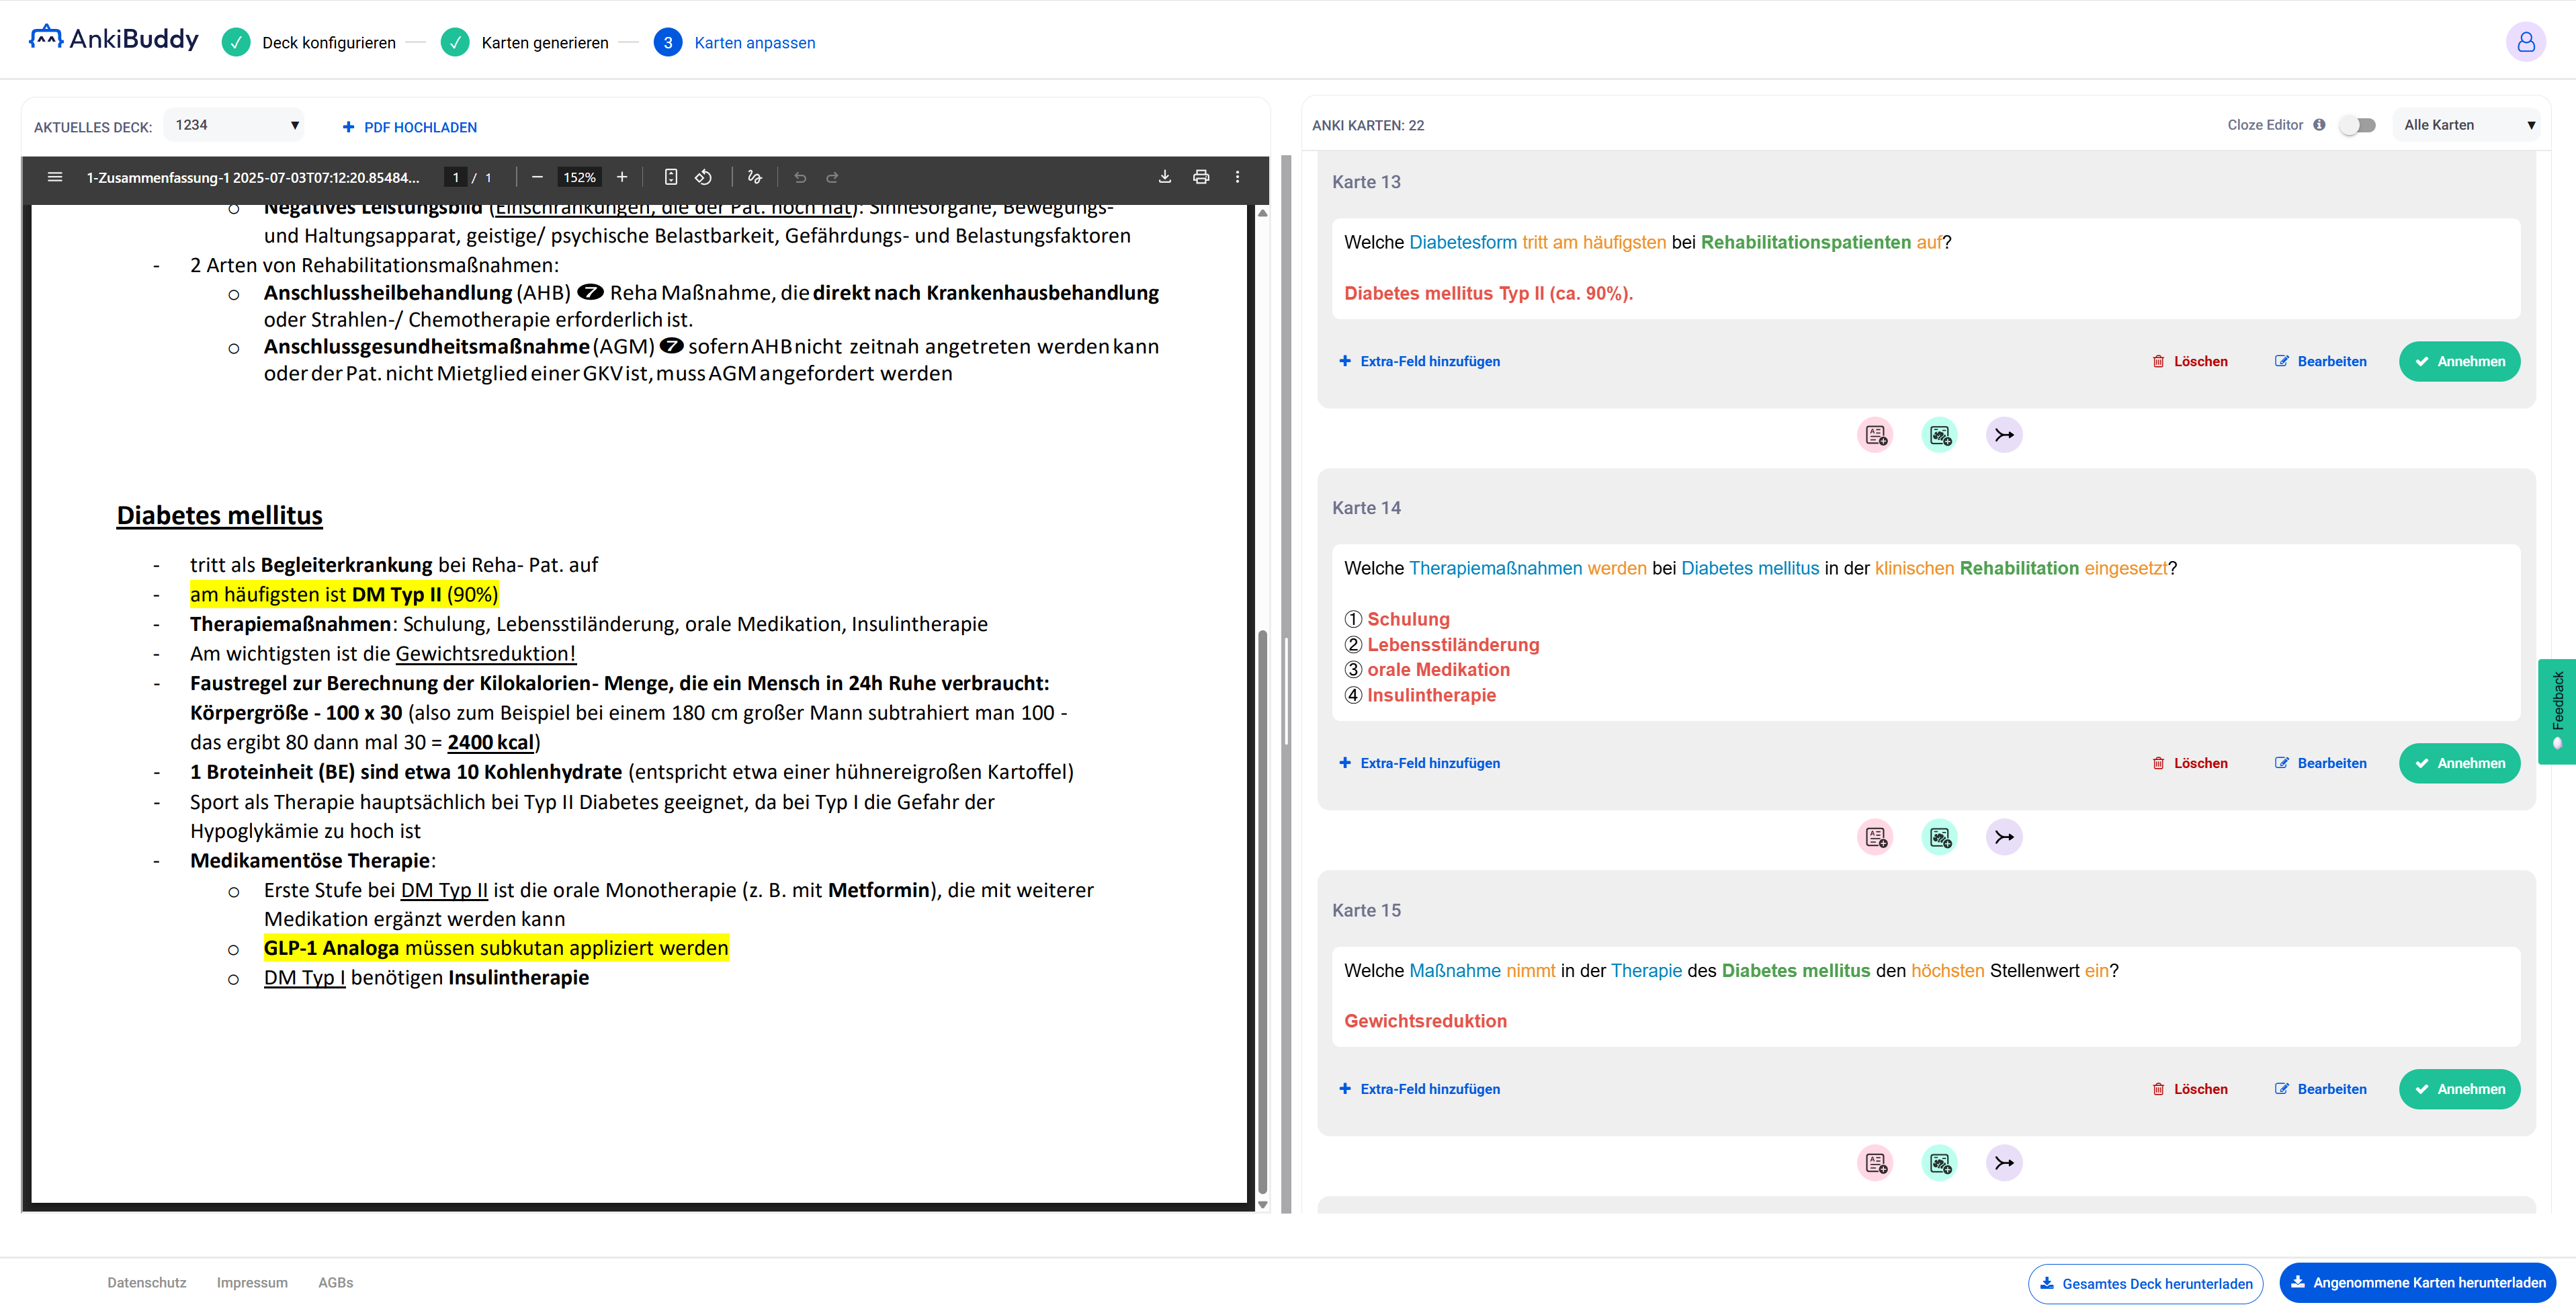Open PDF viewer more options menu
Image resolution: width=2576 pixels, height=1311 pixels.
point(1237,177)
